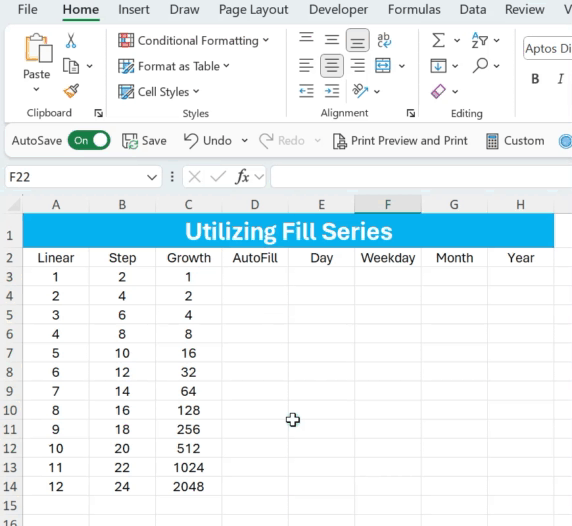572x526 pixels.
Task: Click the Utilizing Fill Series title
Action: coord(288,231)
